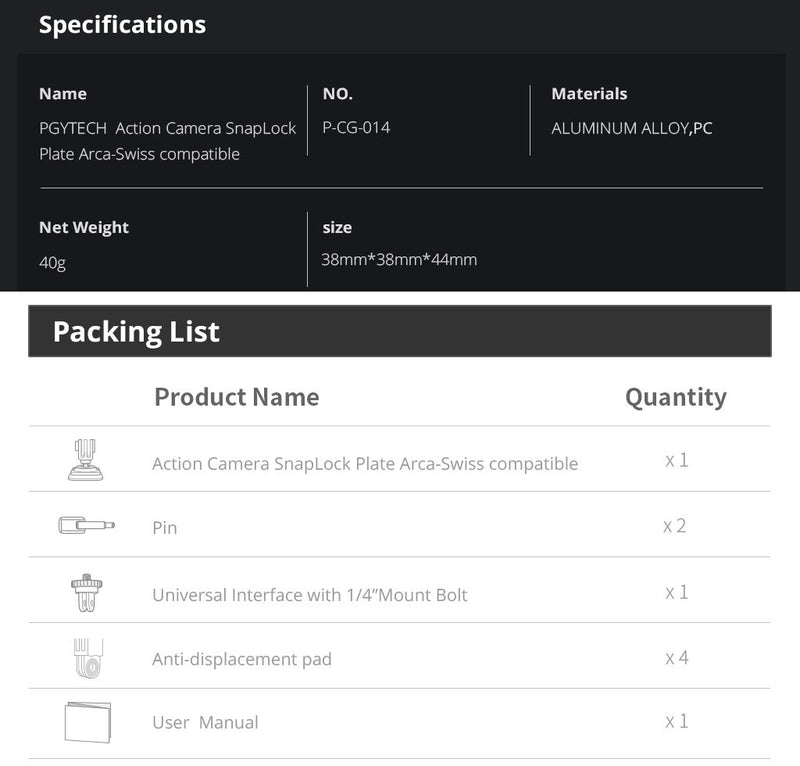The width and height of the screenshot is (800, 766).
Task: Click quantity x 1 for Universal Interface
Action: coord(677,593)
